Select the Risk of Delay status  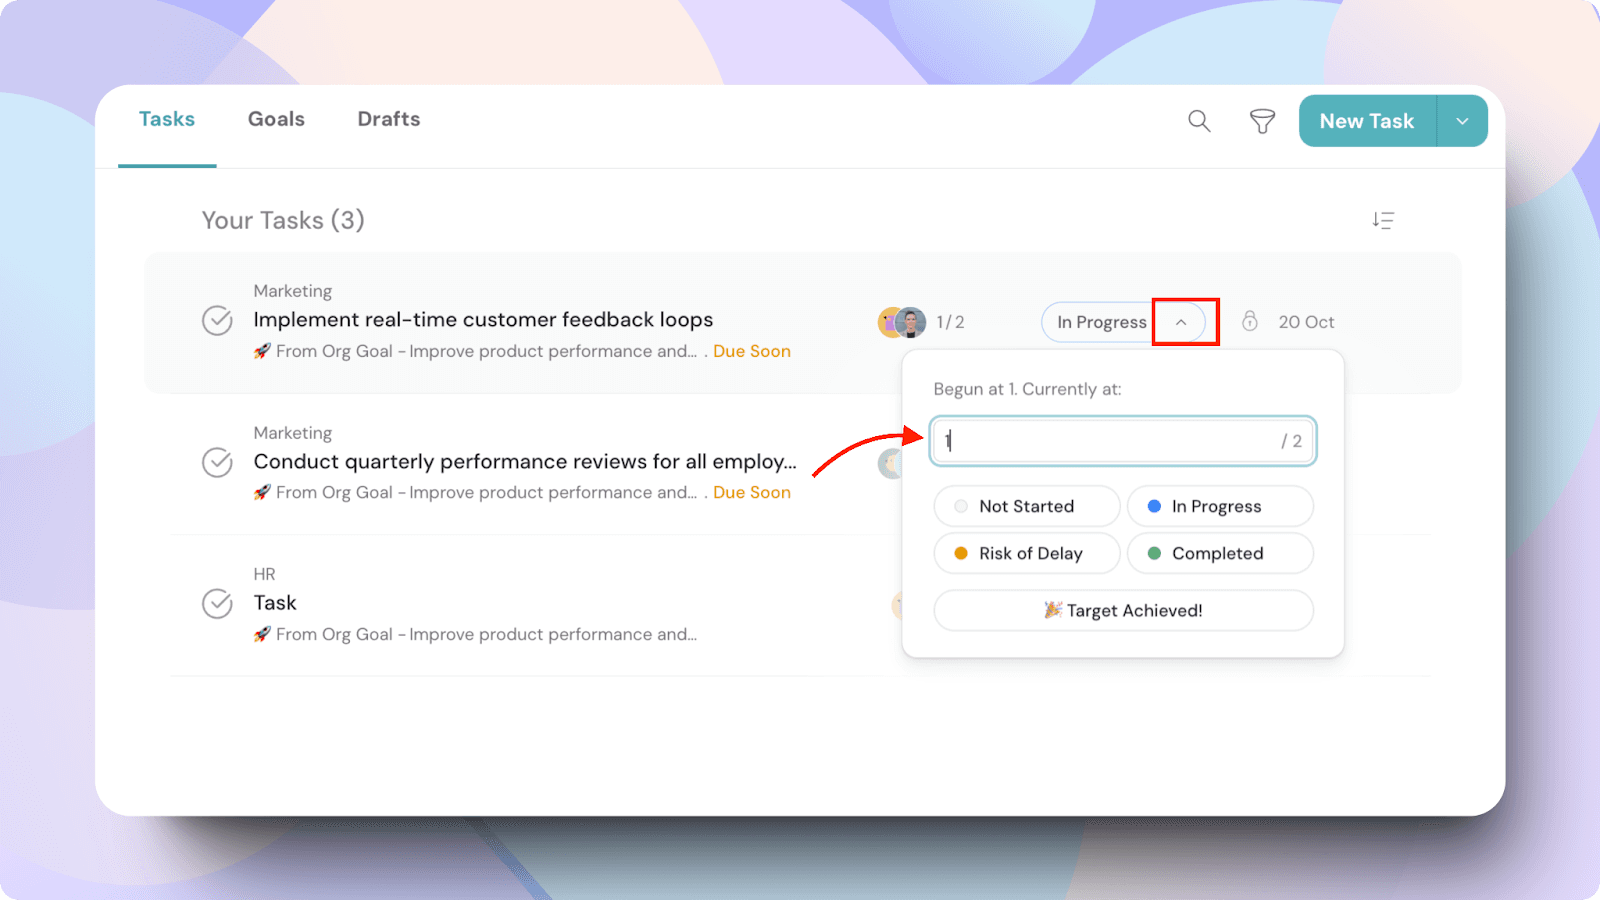coord(1026,553)
